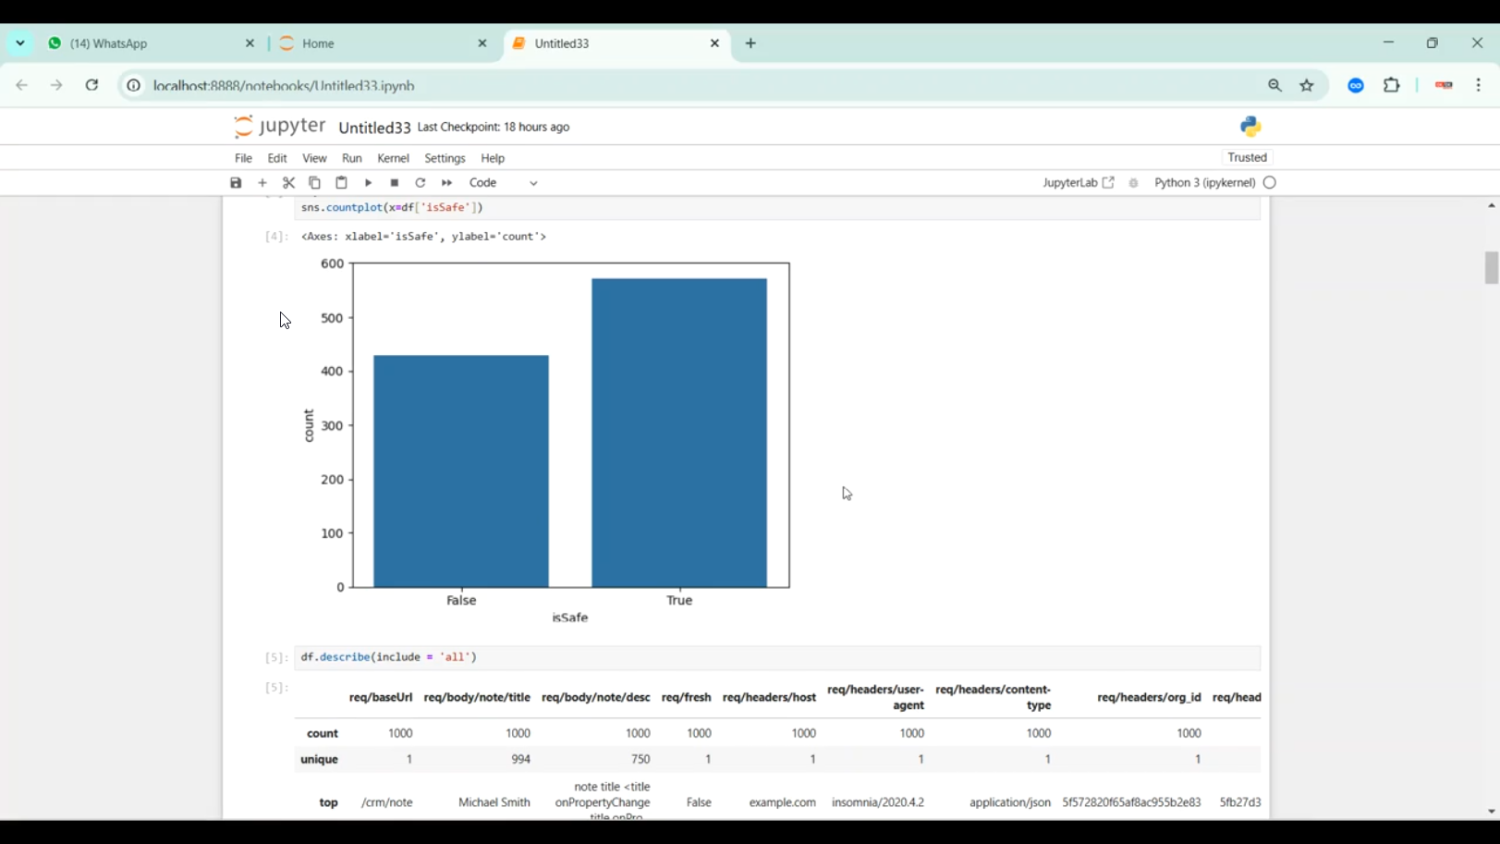Screen dimensions: 1500x844
Task: Open the File menu
Action: click(x=243, y=158)
